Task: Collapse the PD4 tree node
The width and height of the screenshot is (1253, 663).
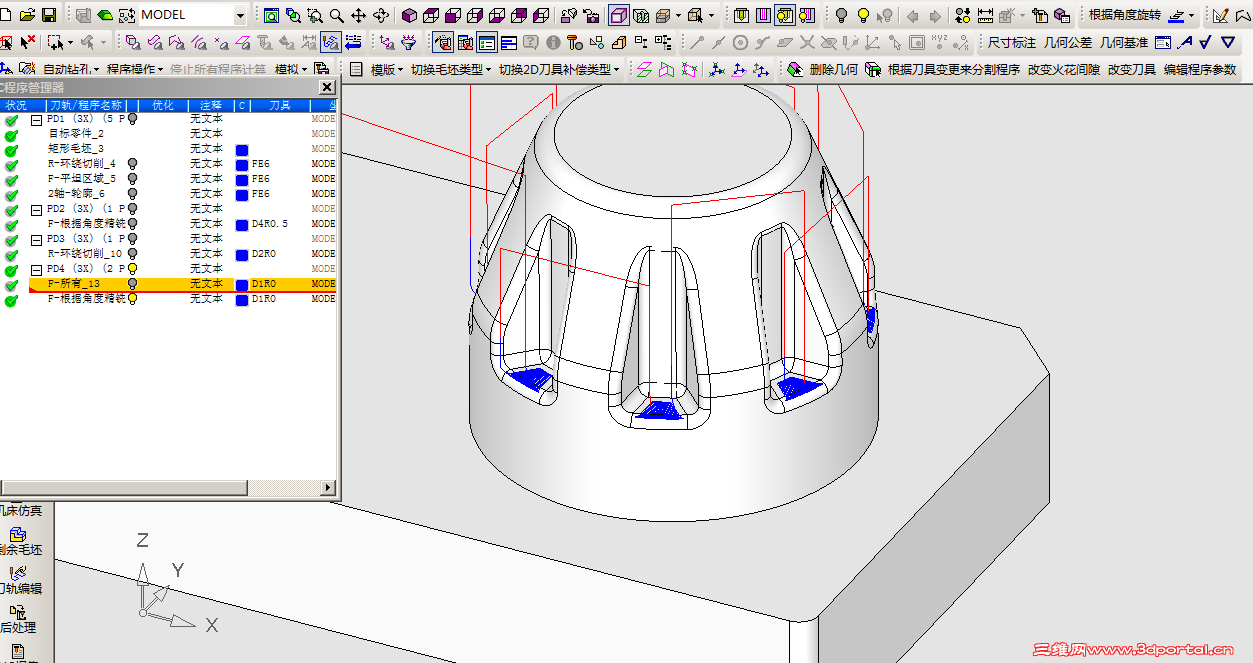Action: (x=36, y=268)
